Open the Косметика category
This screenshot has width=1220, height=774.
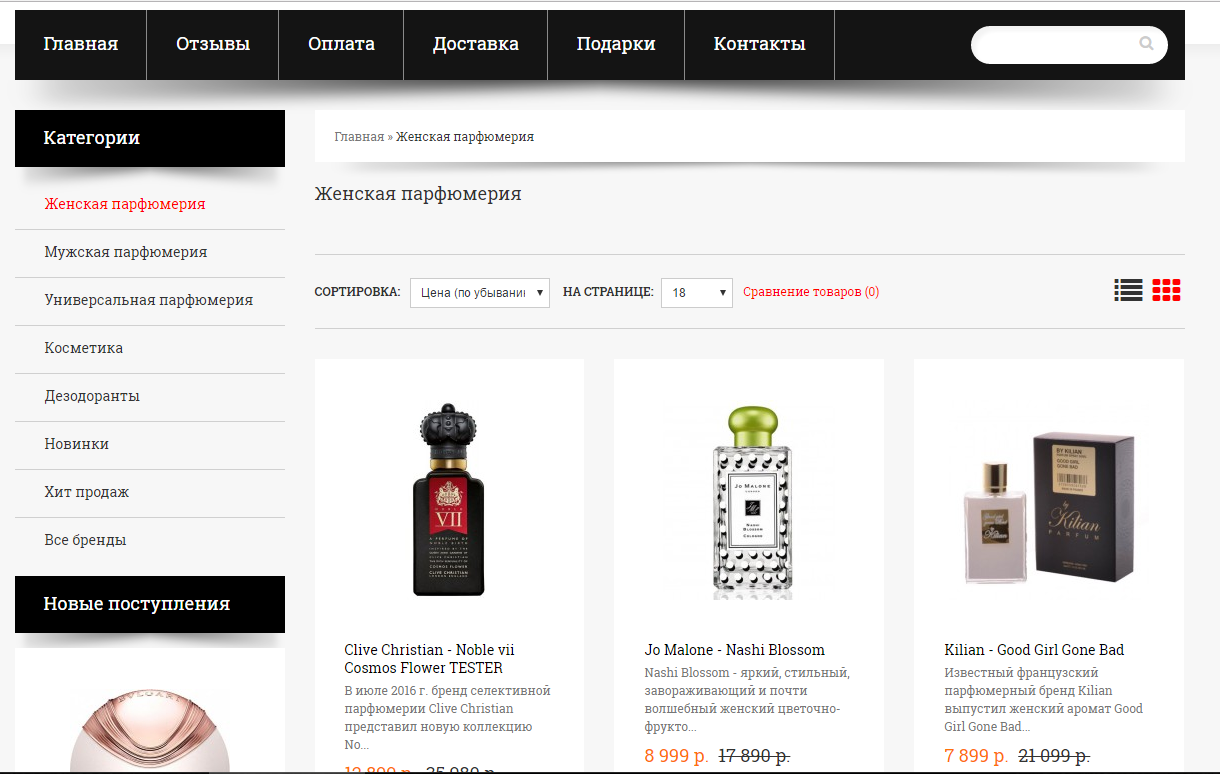click(84, 348)
